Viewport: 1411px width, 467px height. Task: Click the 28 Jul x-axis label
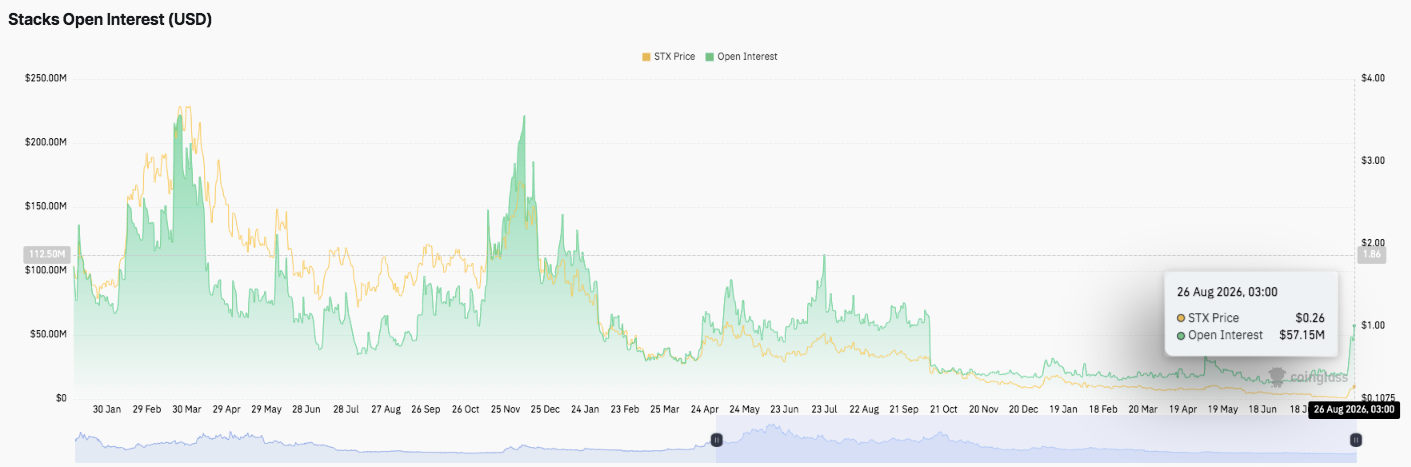point(346,410)
